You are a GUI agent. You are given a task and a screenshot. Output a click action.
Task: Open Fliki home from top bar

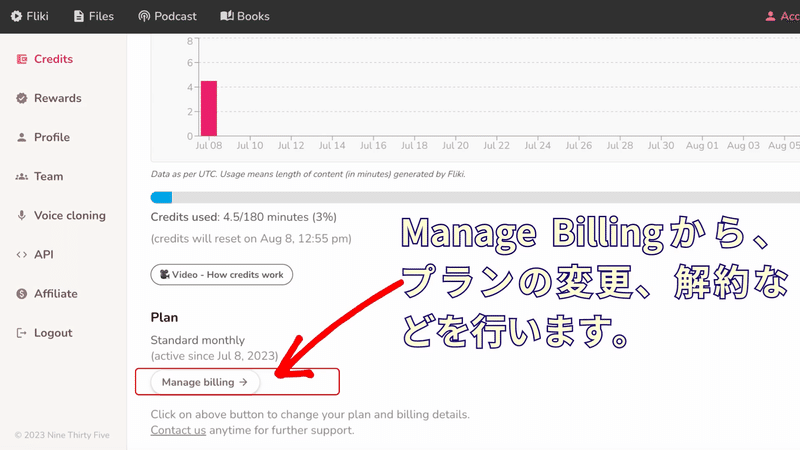coord(30,16)
